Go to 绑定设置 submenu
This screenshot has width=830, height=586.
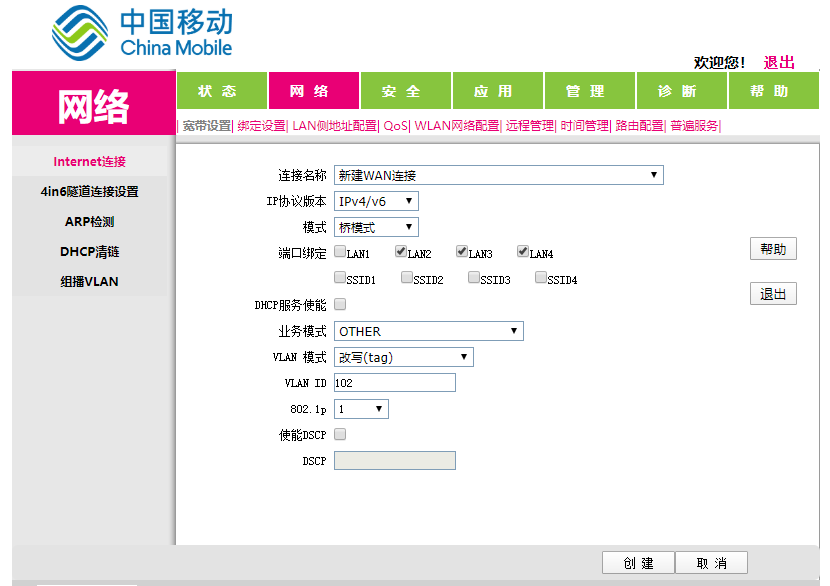(261, 126)
